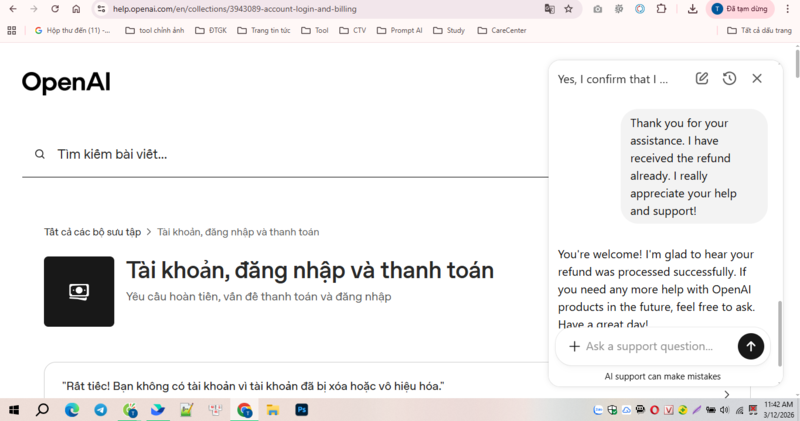Open Windows taskbar search
Viewport: 800px width, 421px height.
coord(43,410)
